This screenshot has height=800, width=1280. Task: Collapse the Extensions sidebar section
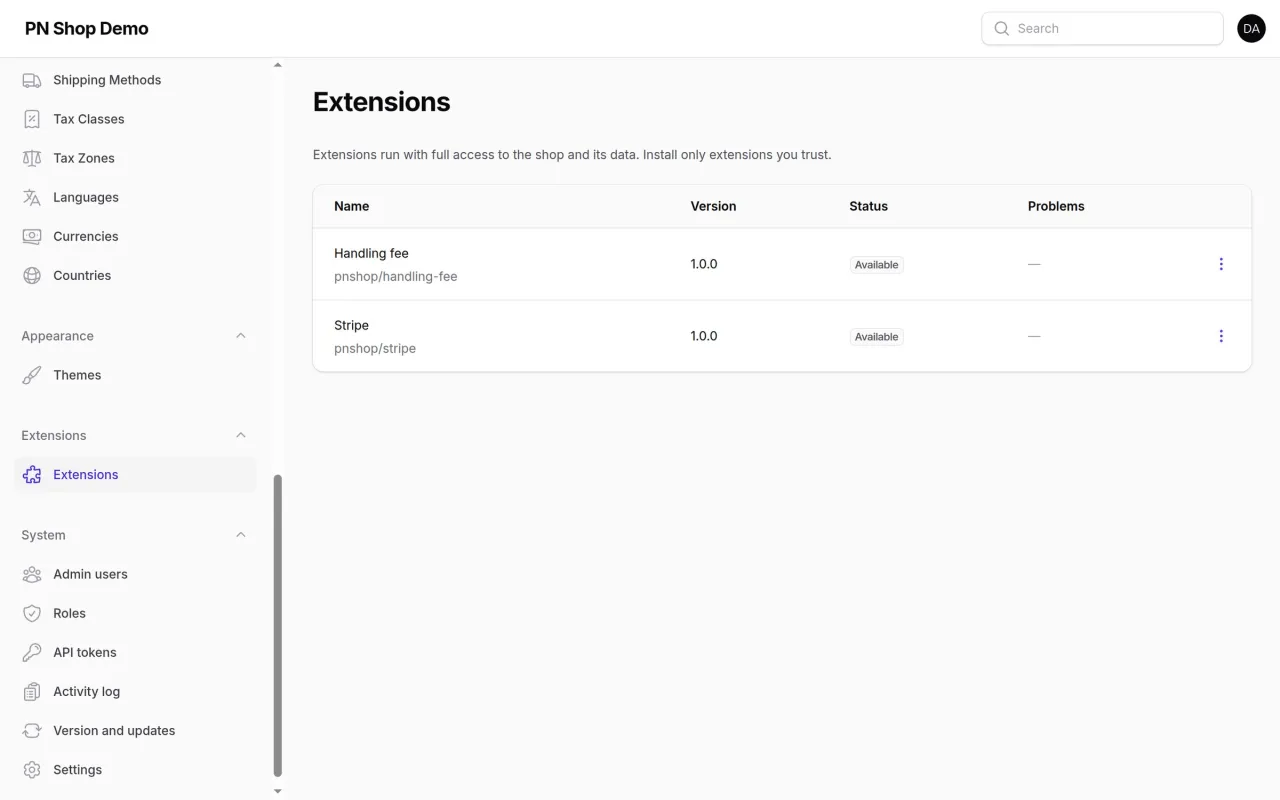pyautogui.click(x=240, y=435)
